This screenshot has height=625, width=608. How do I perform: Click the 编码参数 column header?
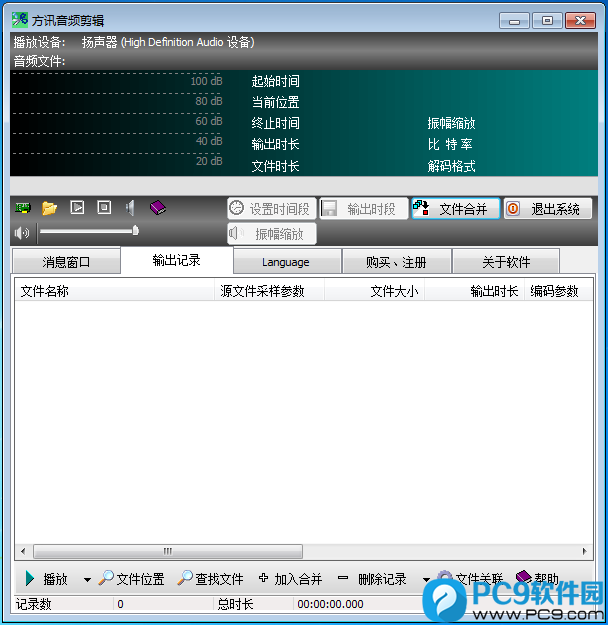coord(559,291)
